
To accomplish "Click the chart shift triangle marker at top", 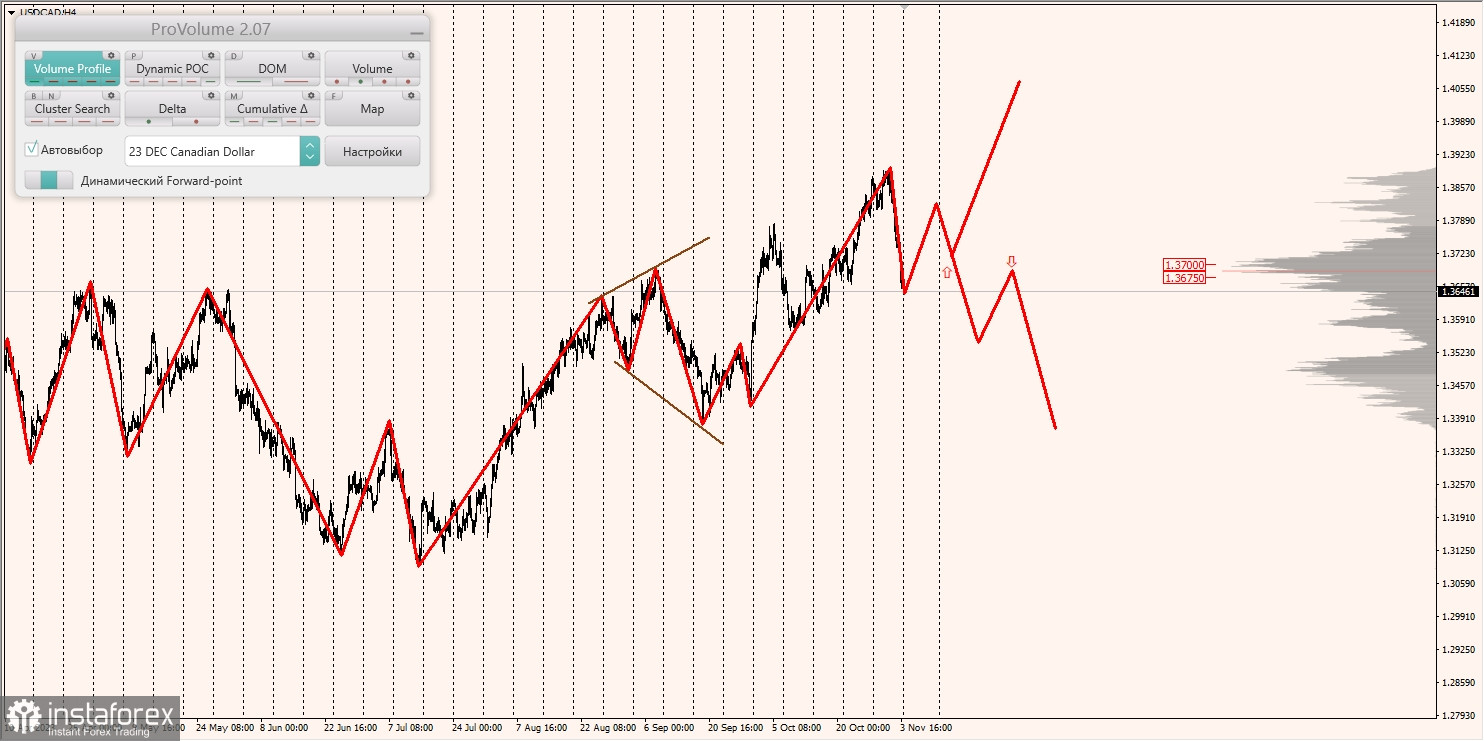I will [905, 7].
